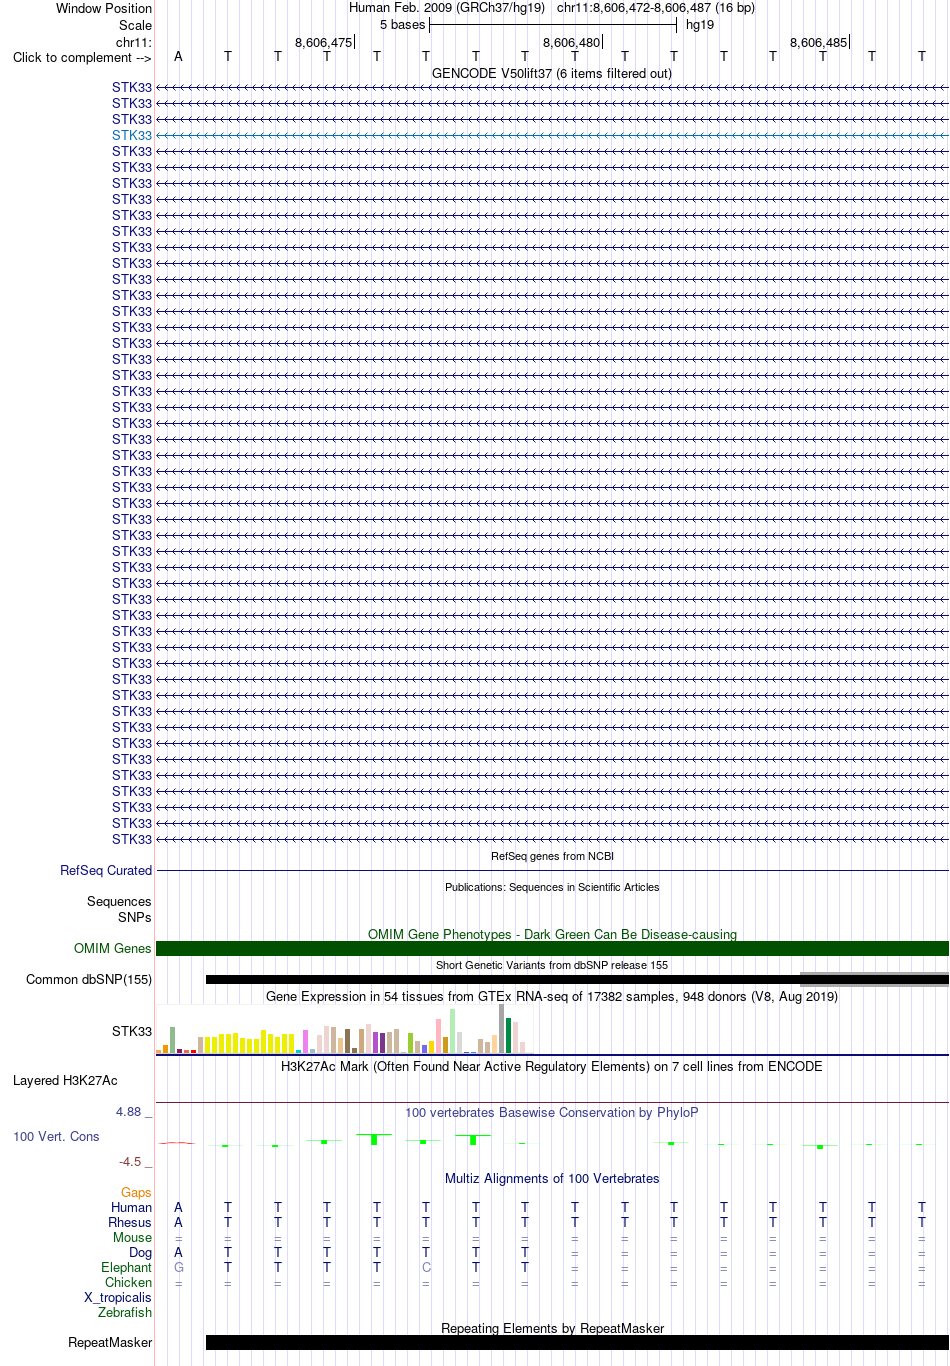Click the "Zebrafish" species label

(x=125, y=1312)
